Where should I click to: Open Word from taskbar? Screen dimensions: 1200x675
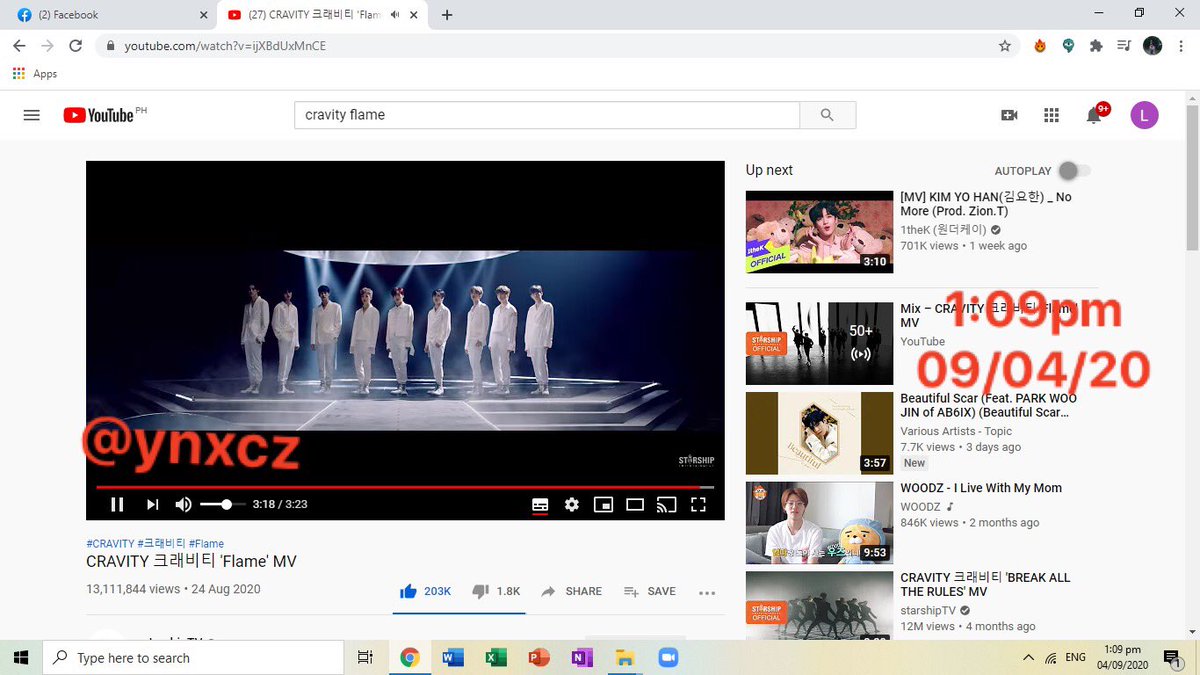(x=451, y=657)
